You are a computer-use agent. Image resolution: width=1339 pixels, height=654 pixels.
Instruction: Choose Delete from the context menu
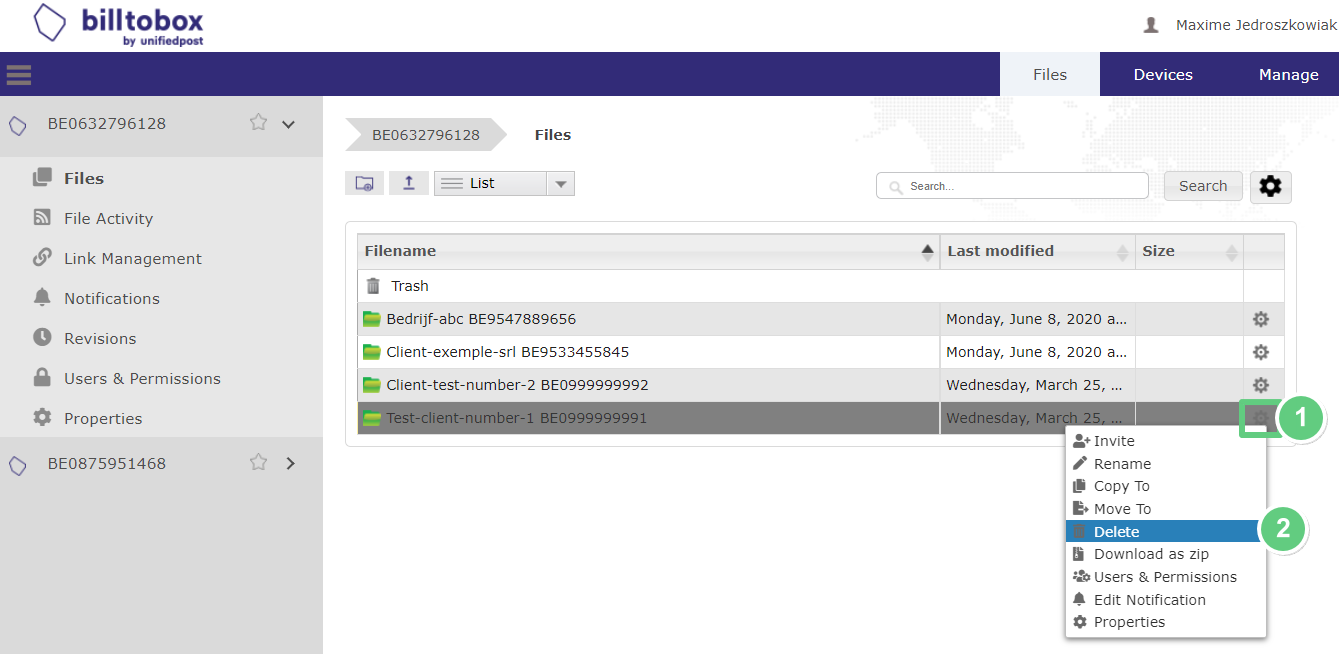click(1166, 532)
